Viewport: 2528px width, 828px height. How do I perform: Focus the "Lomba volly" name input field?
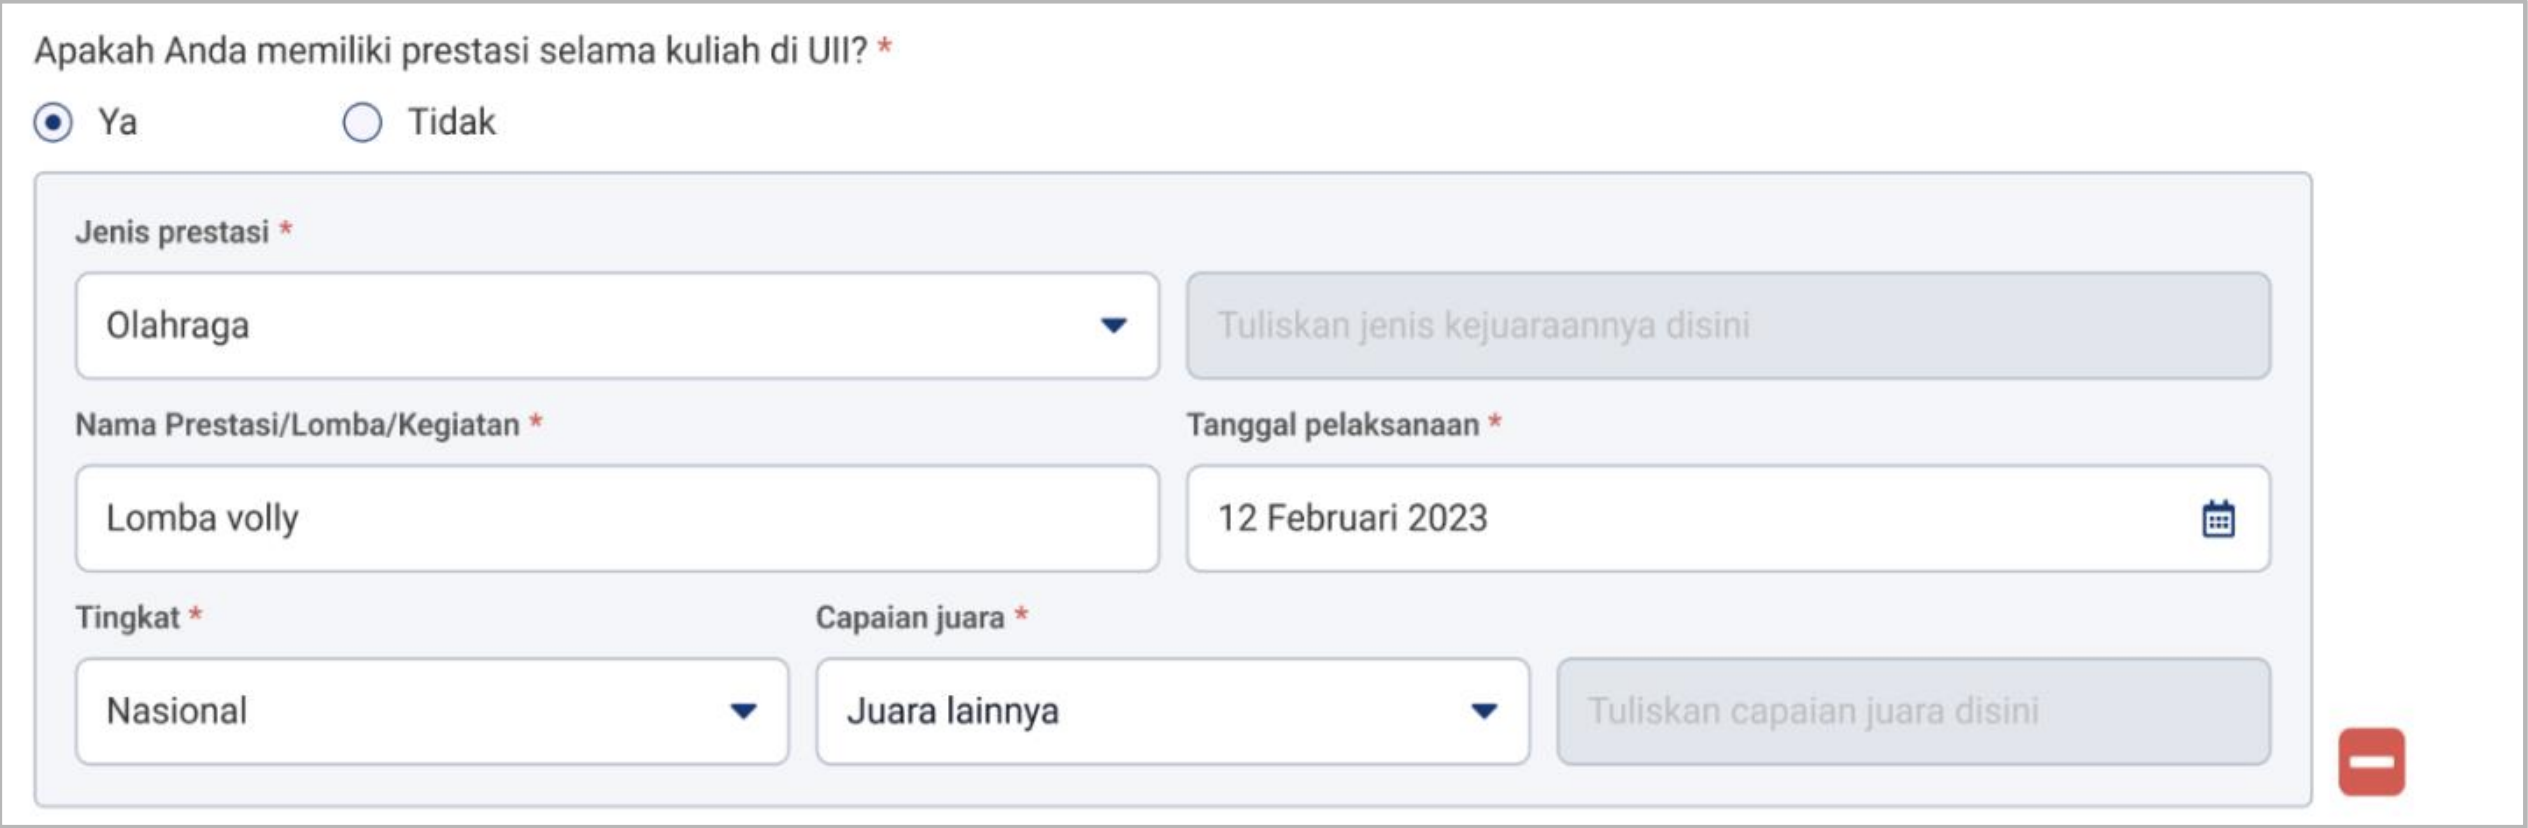(x=617, y=518)
